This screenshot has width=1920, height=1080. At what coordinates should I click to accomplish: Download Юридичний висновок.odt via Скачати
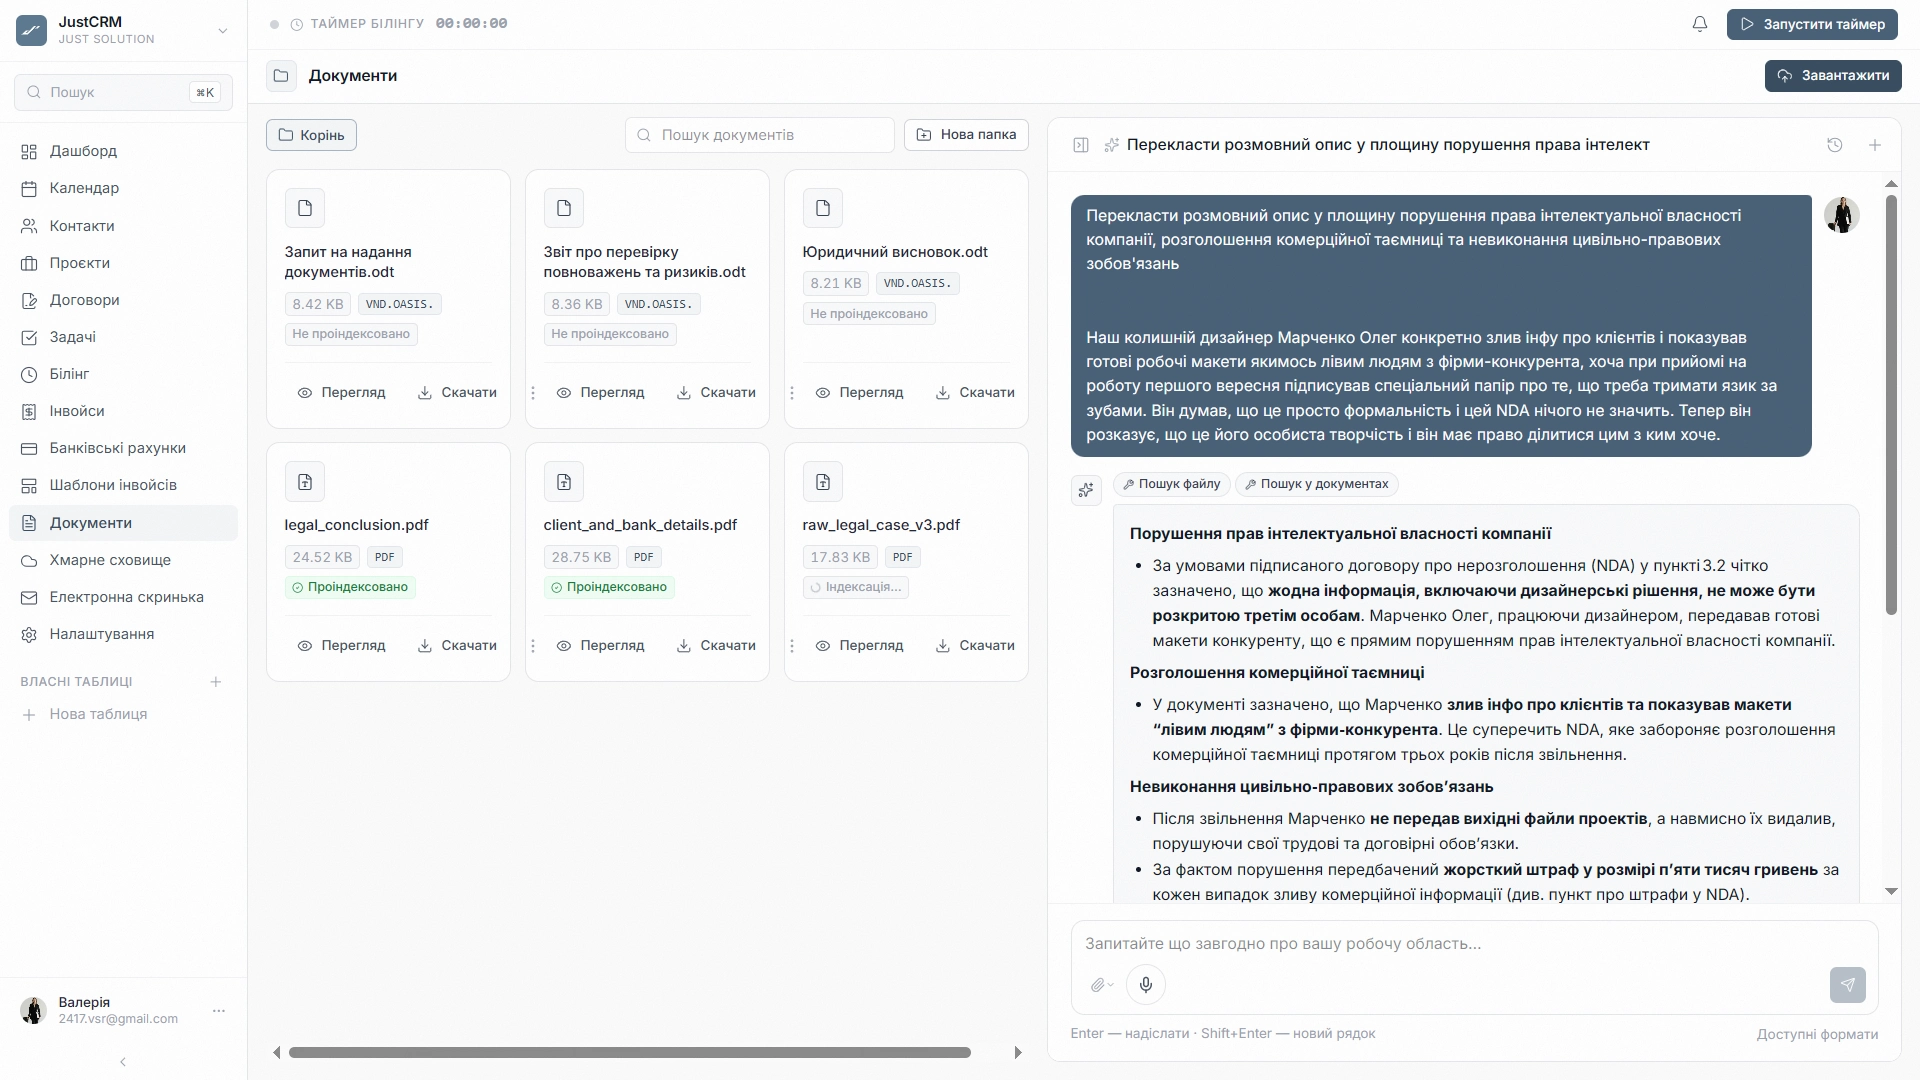pyautogui.click(x=975, y=393)
